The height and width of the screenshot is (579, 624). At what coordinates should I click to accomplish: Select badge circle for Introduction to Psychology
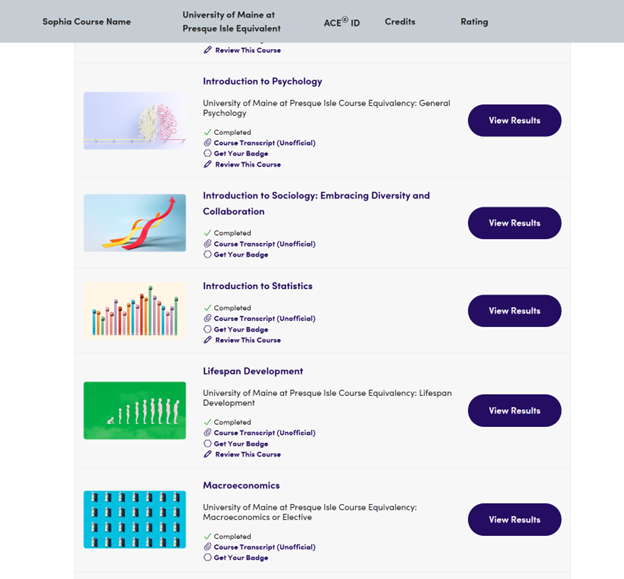pyautogui.click(x=208, y=154)
